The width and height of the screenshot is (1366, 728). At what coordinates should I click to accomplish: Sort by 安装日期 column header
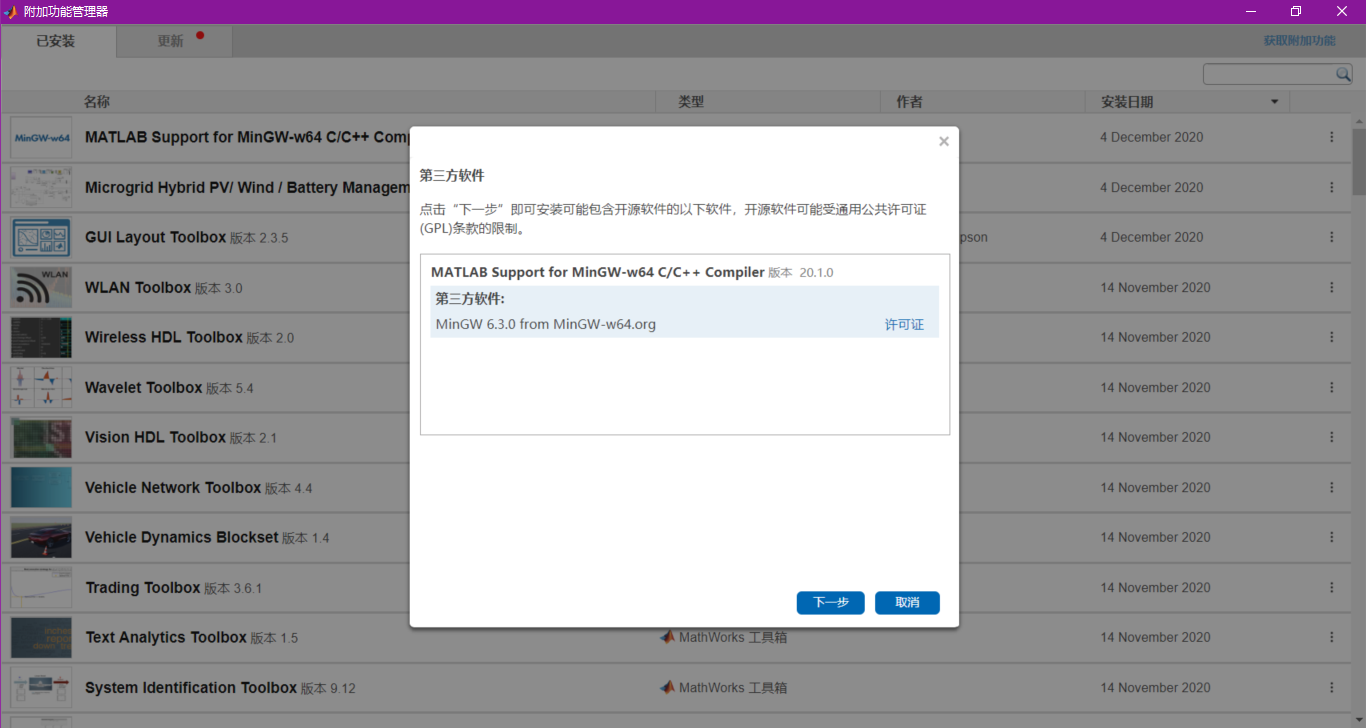pos(1127,102)
